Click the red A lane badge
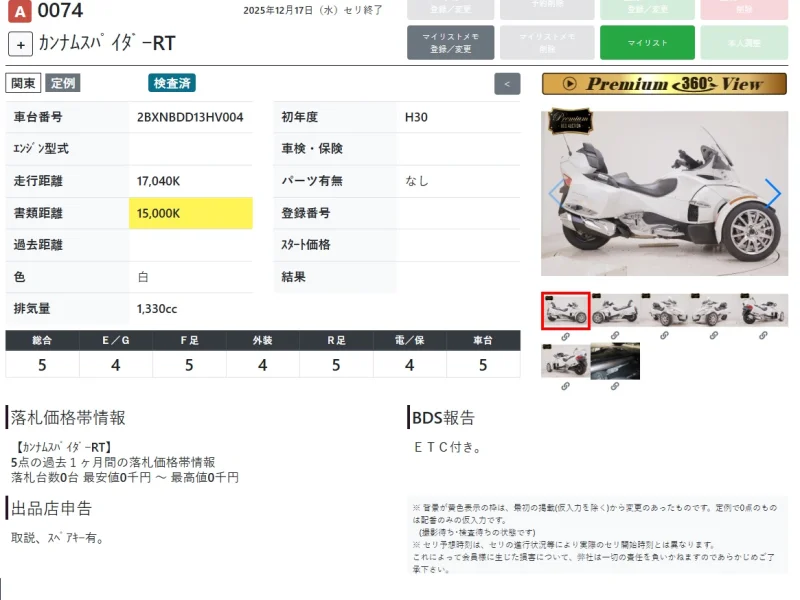Screen dimensions: 800x600 click(x=20, y=12)
